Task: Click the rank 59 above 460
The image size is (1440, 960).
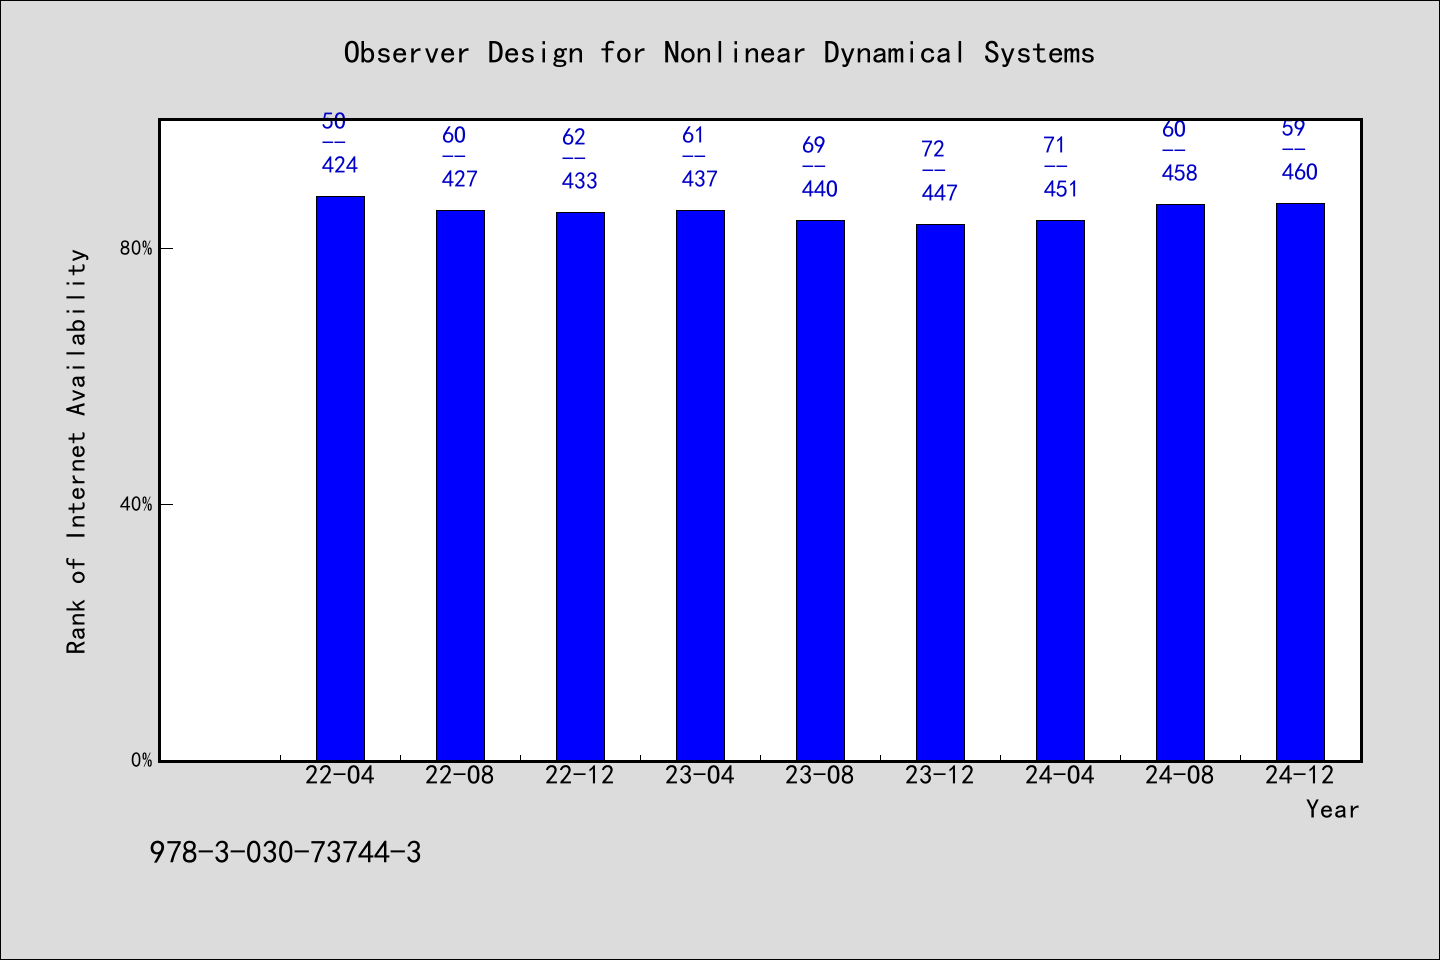Action: click(x=1294, y=129)
